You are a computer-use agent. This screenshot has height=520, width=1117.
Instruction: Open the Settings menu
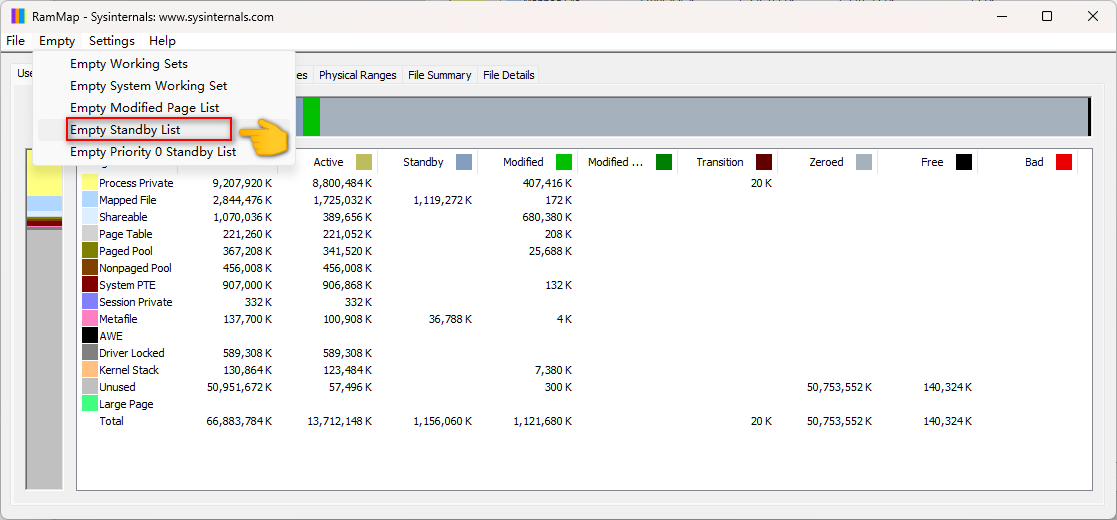pyautogui.click(x=112, y=41)
